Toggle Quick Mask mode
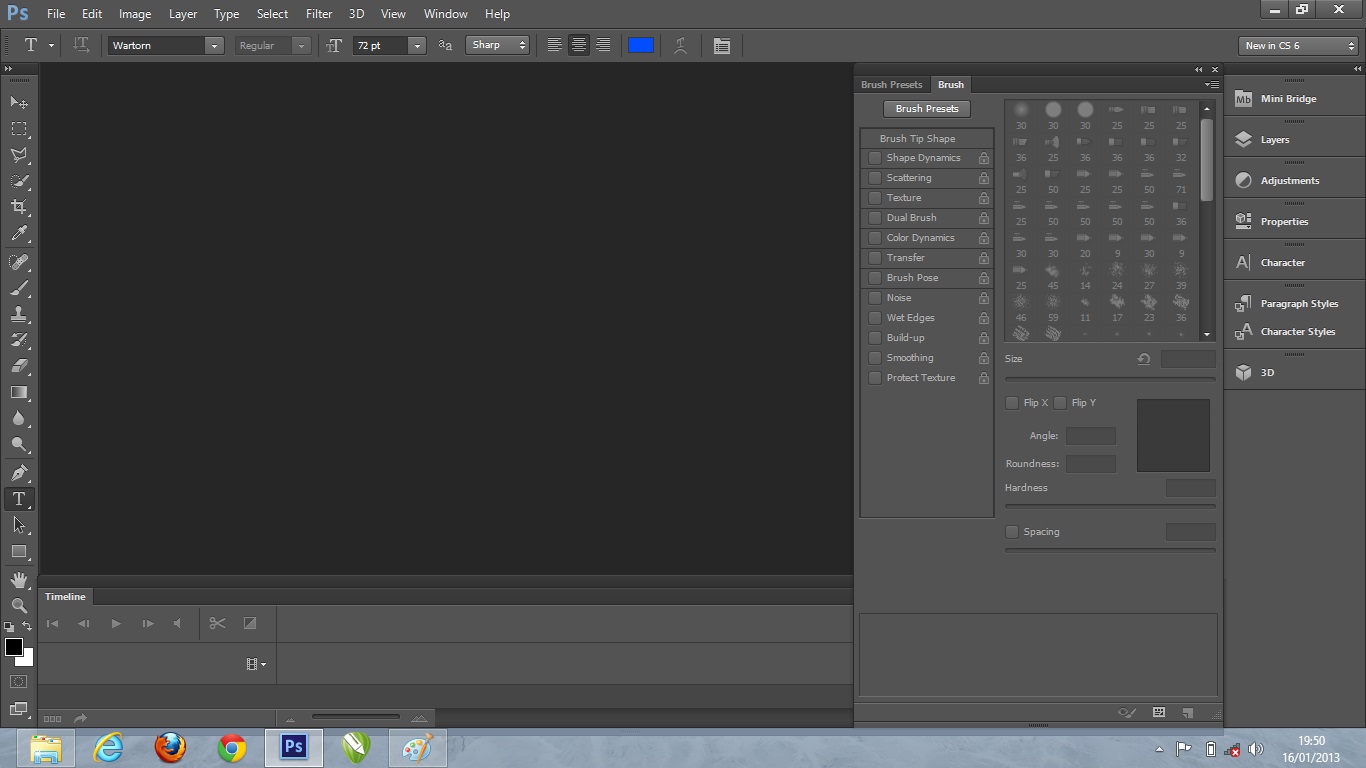1366x768 pixels. pos(18,682)
